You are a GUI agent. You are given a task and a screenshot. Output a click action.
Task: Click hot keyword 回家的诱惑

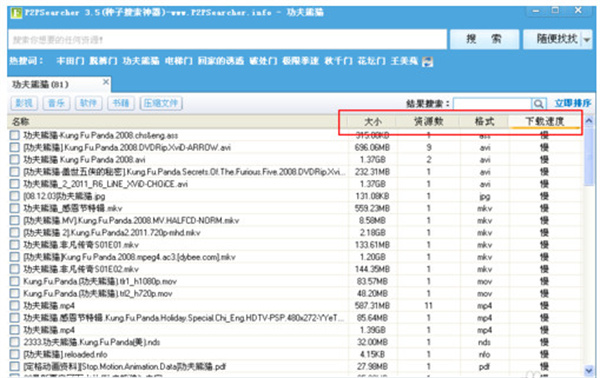point(220,61)
